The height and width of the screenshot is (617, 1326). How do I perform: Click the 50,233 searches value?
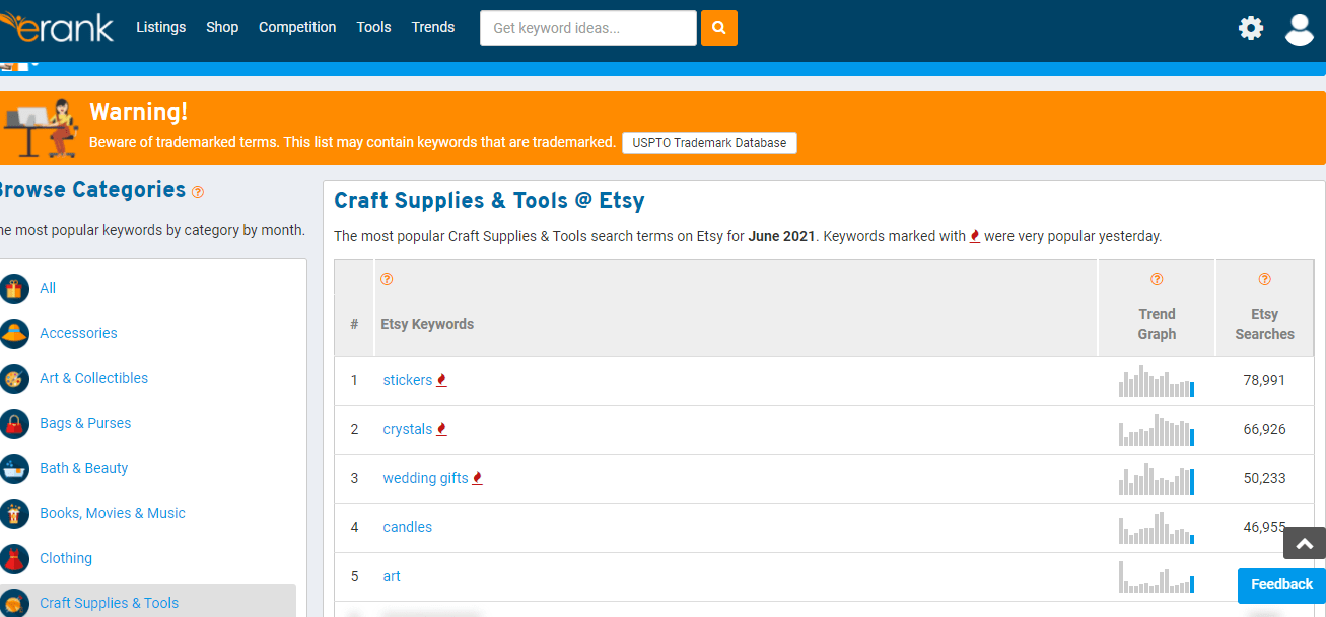pos(1265,478)
